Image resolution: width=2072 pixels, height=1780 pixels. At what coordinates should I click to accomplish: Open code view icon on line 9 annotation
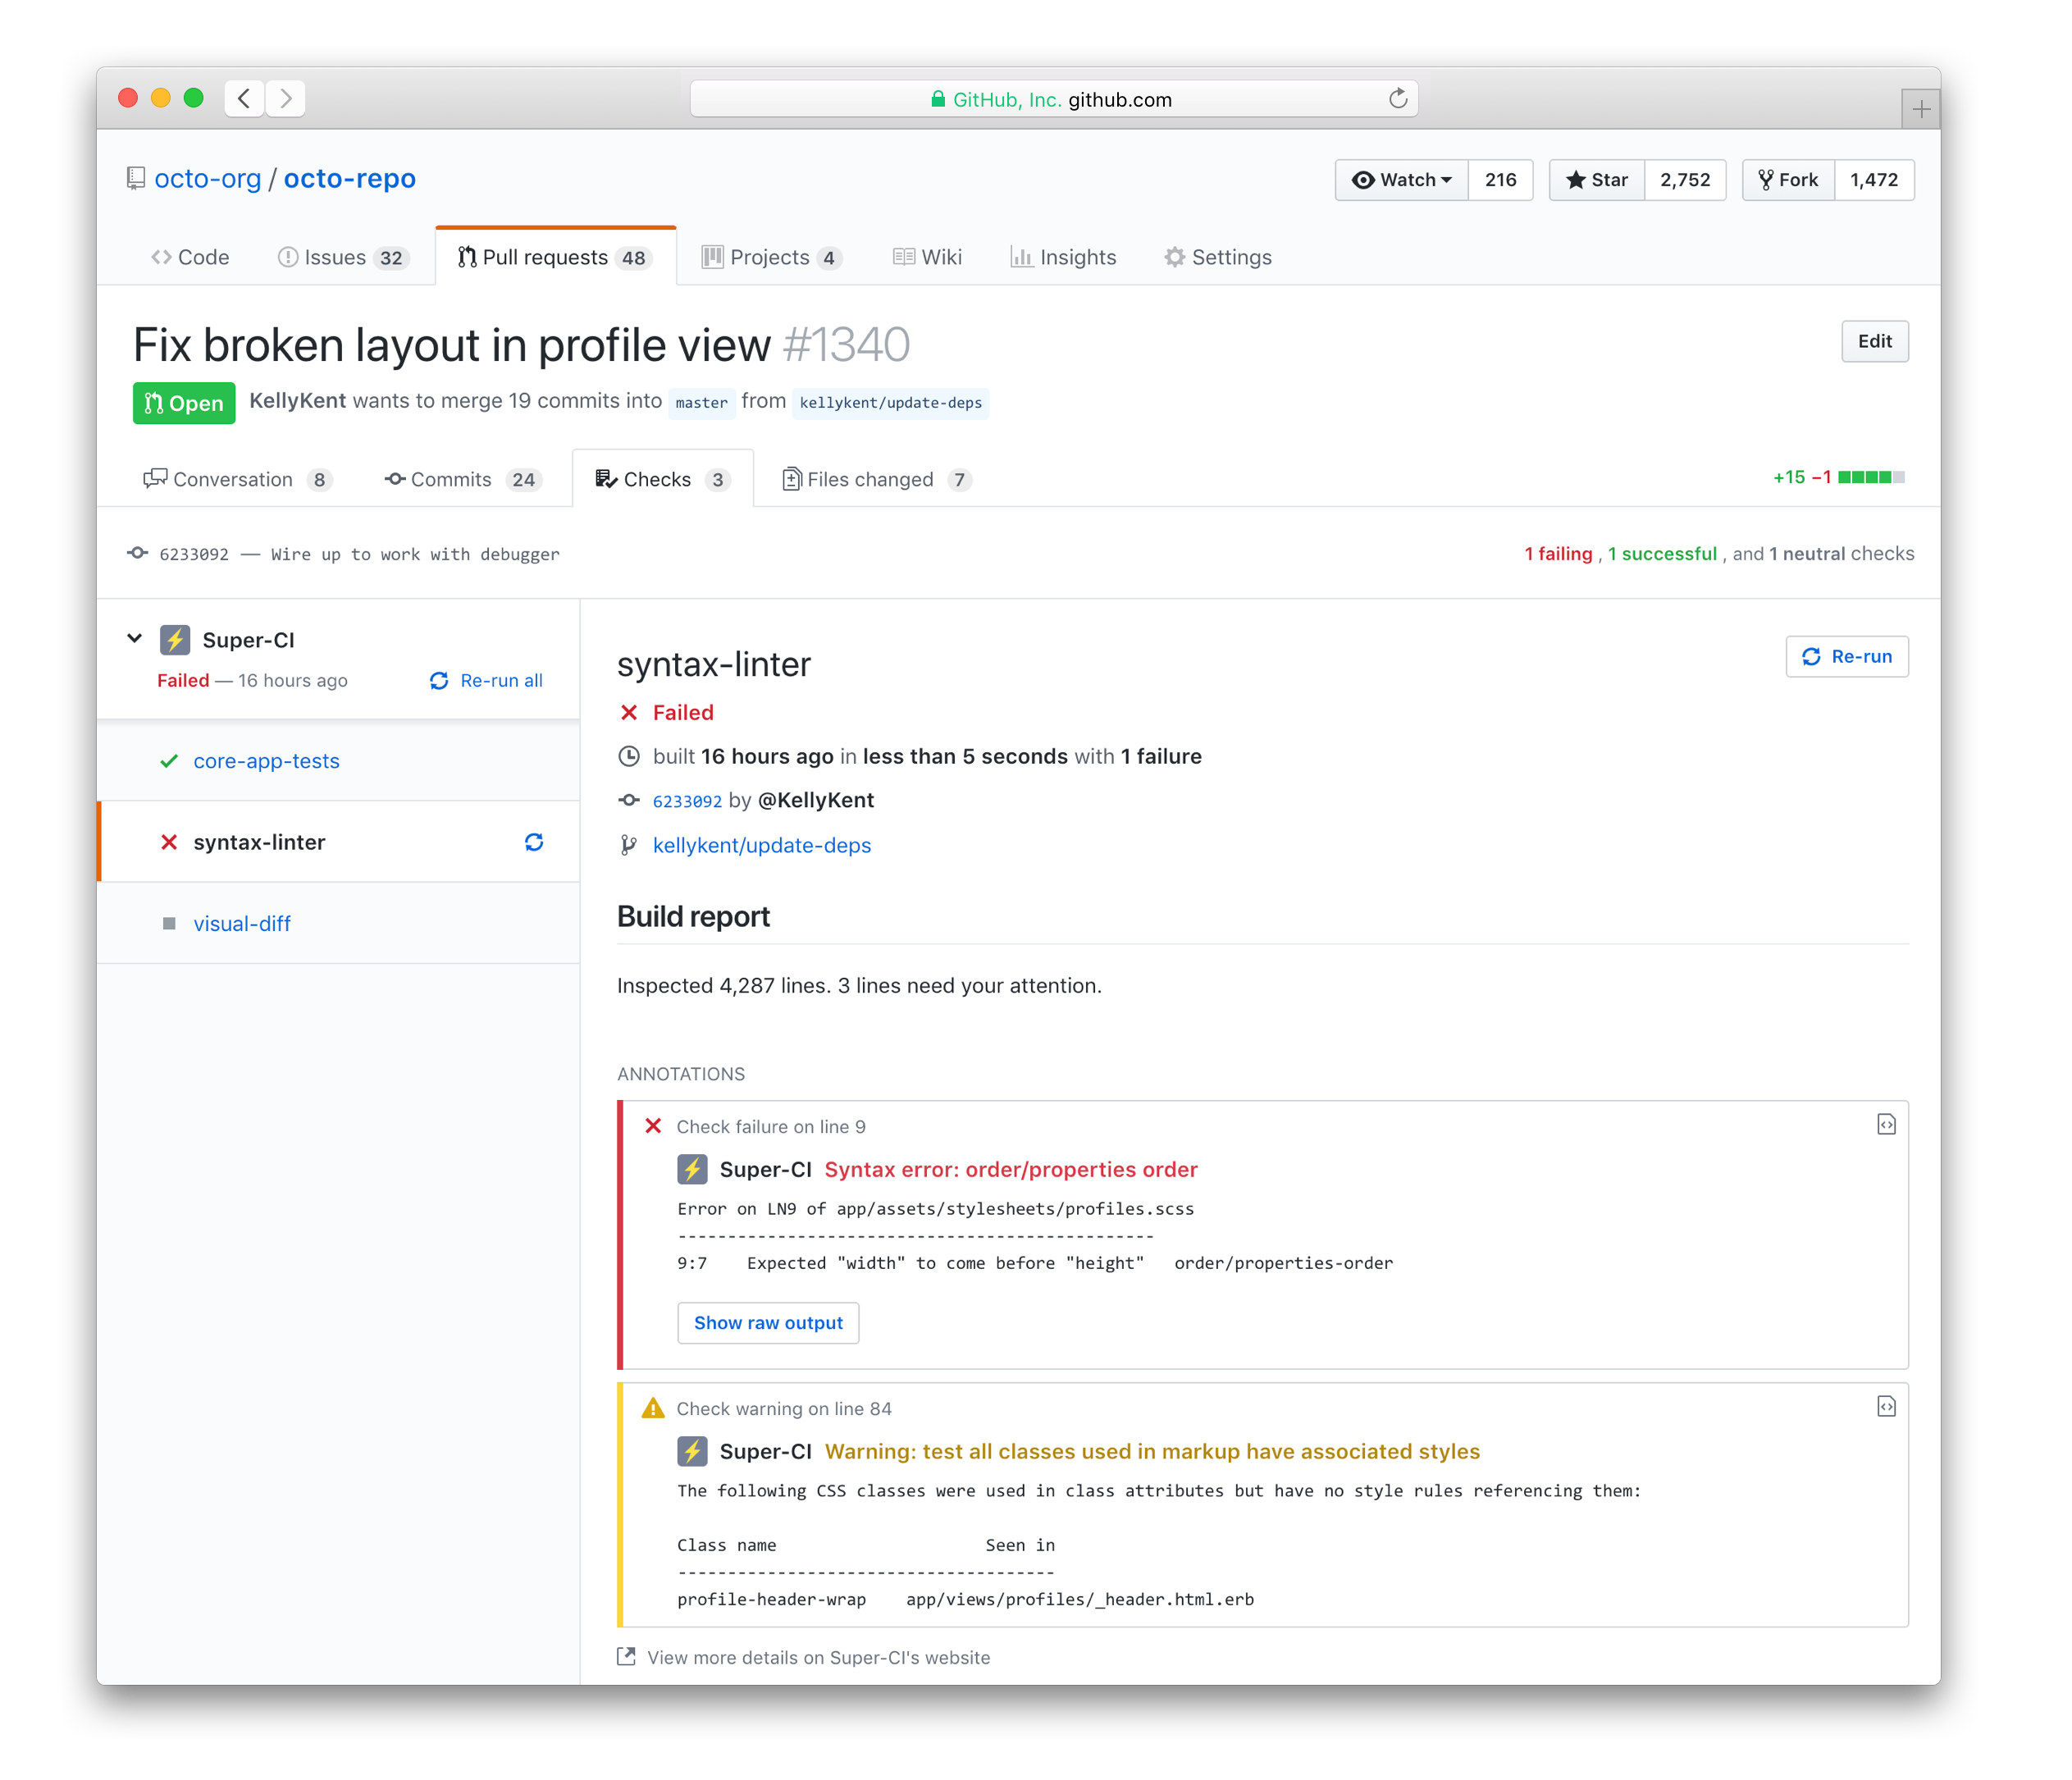1886,1125
